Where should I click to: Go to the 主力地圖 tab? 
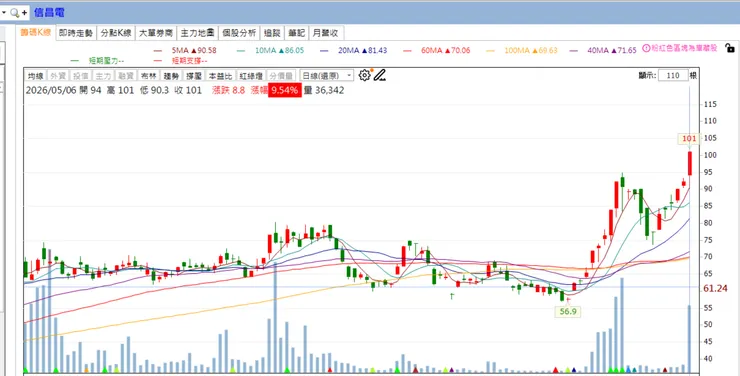pos(197,33)
